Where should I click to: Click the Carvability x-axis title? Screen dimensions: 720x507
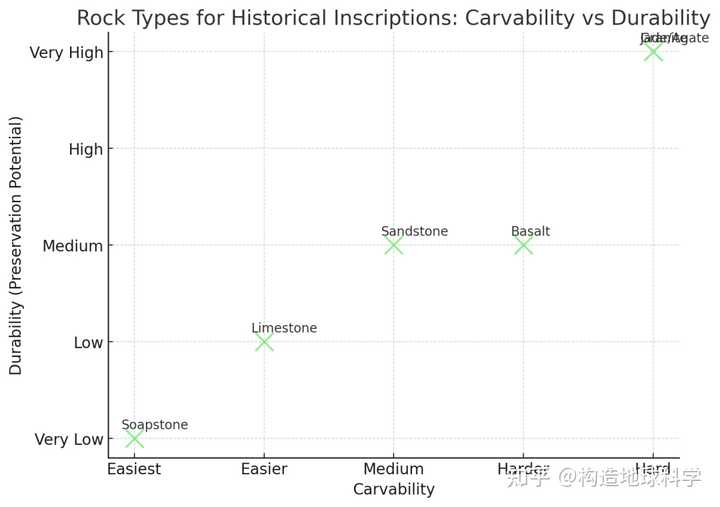393,489
